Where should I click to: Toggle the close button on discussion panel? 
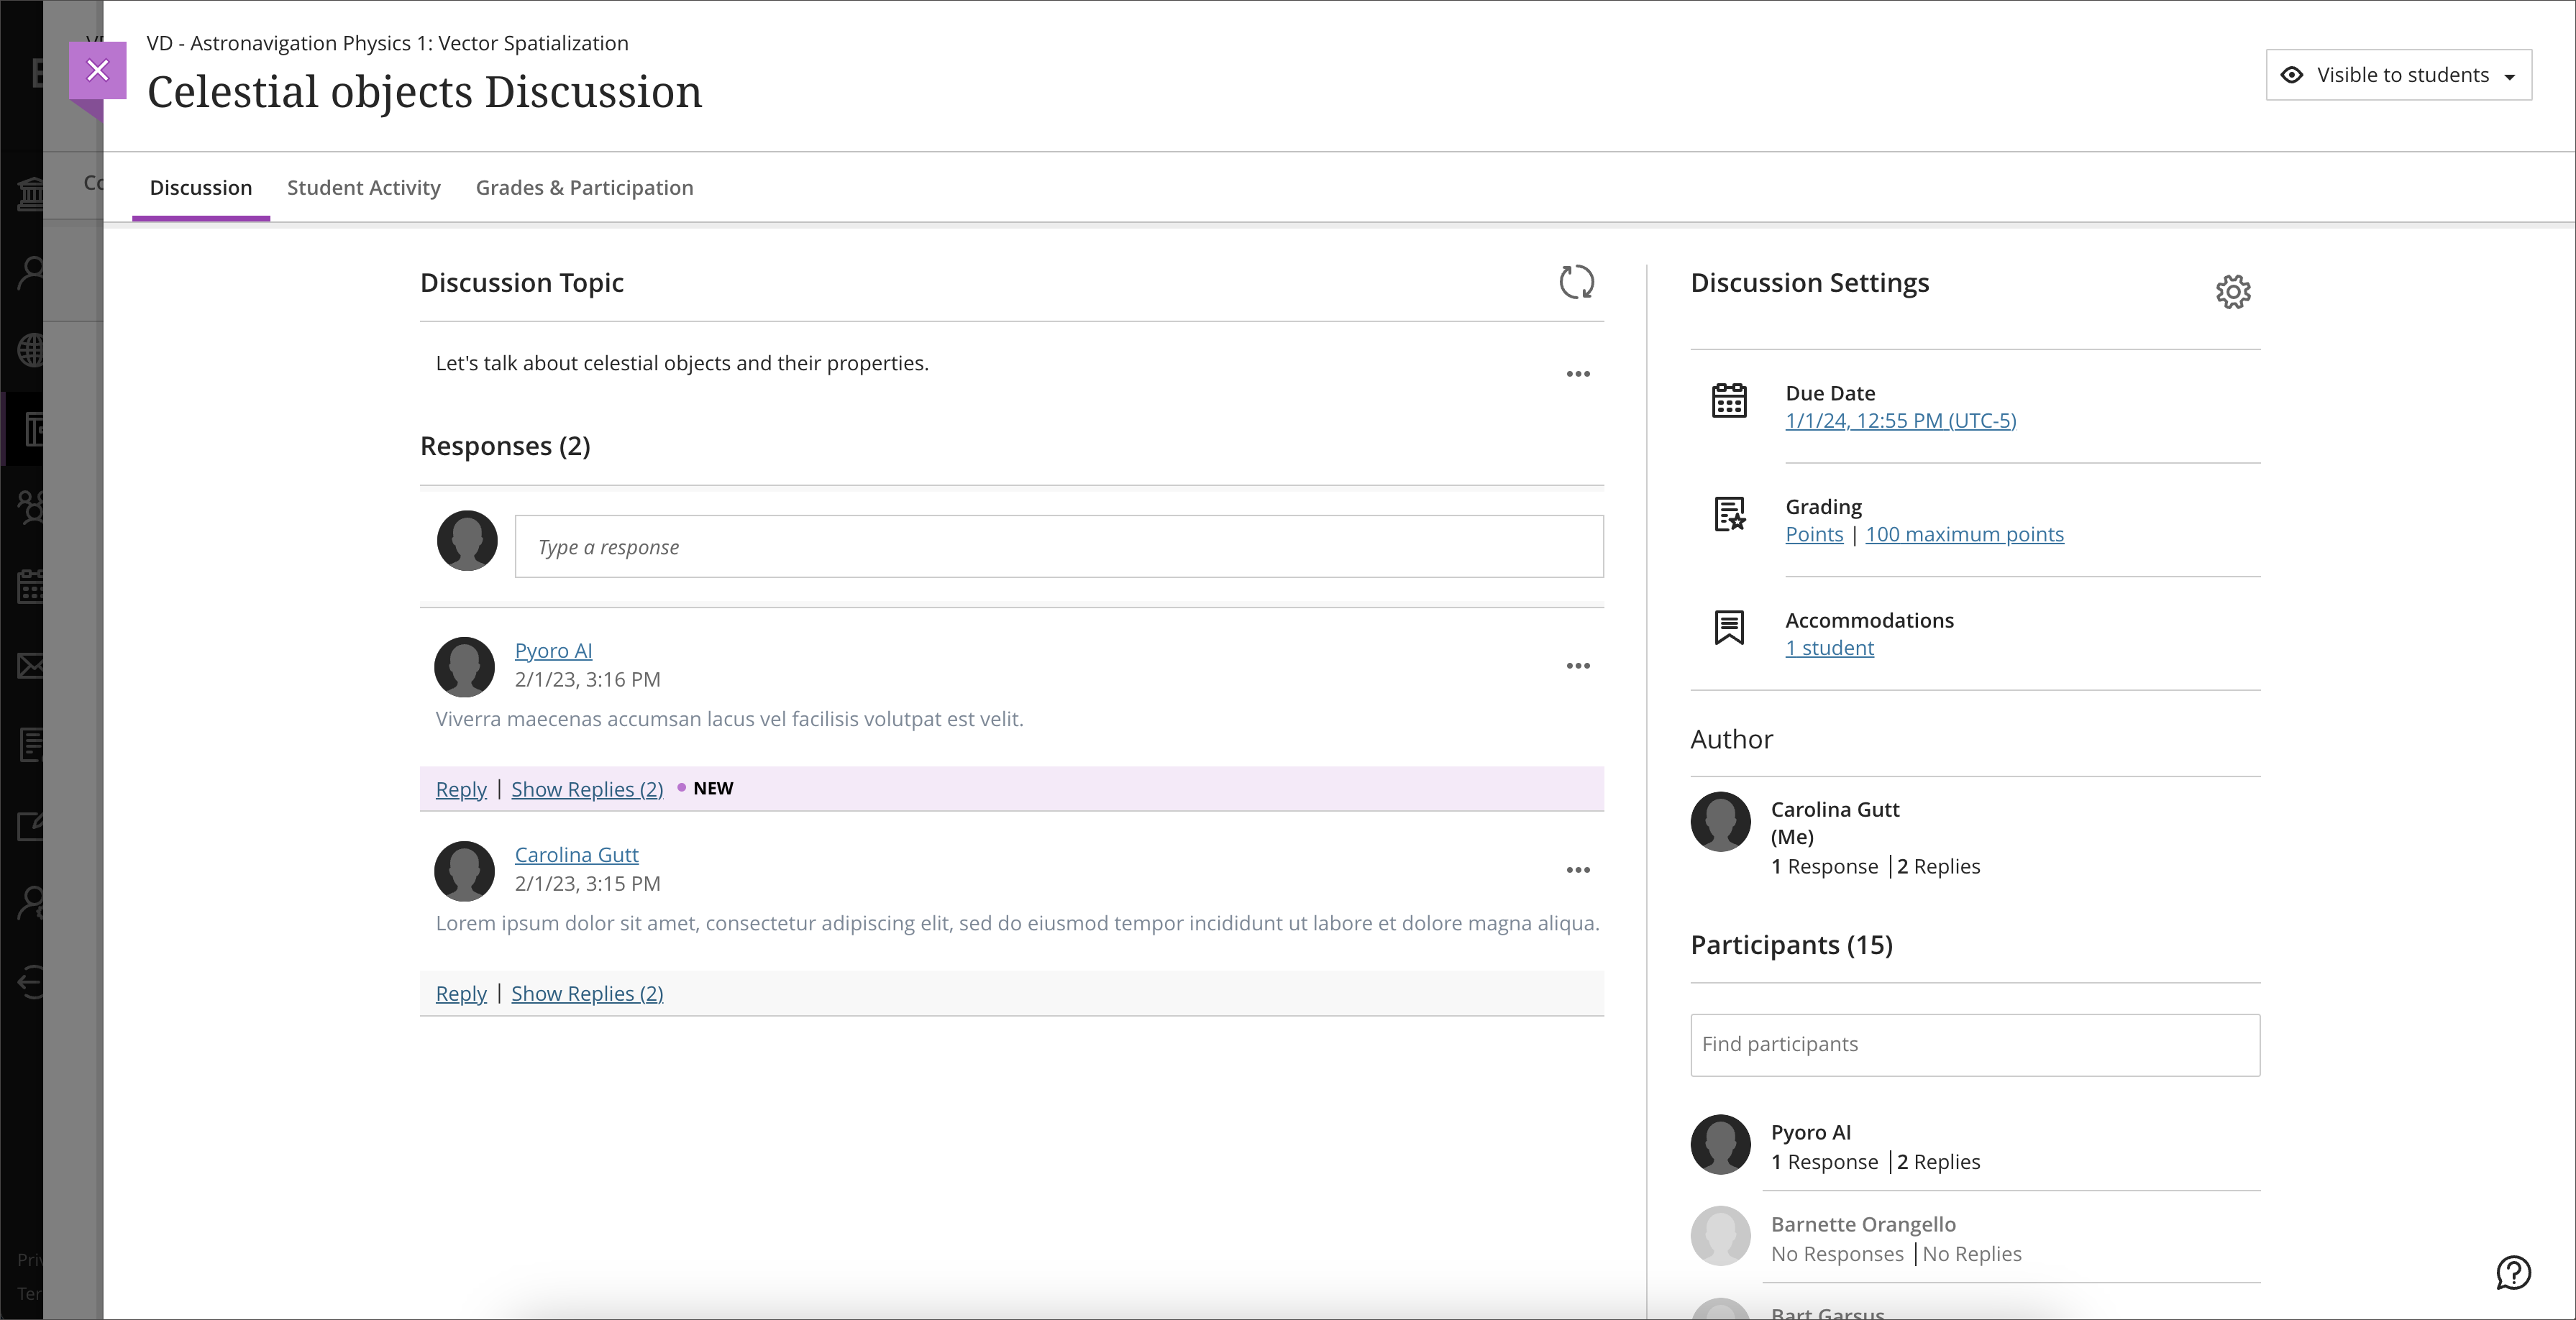96,69
